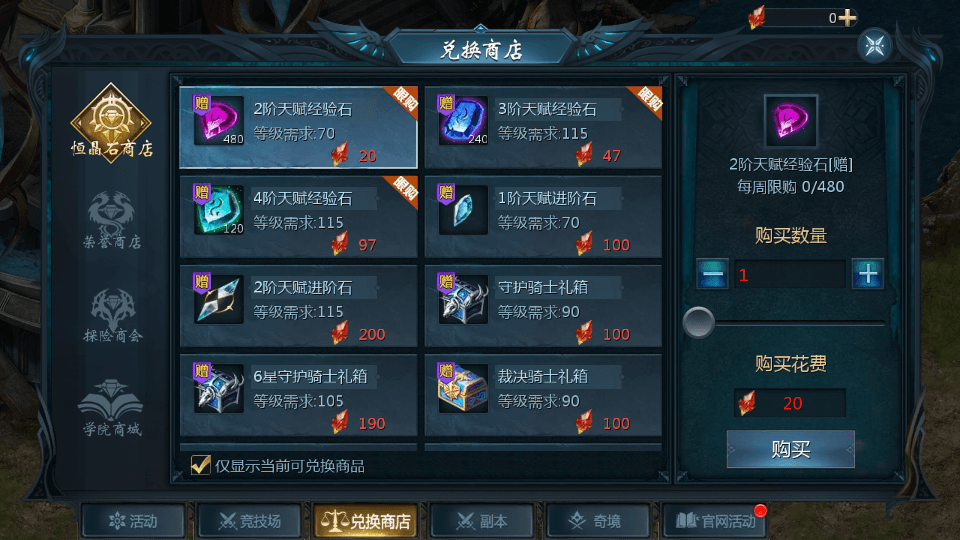Increase purchase quantity with plus button
Screen dimensions: 960x540
[868, 274]
